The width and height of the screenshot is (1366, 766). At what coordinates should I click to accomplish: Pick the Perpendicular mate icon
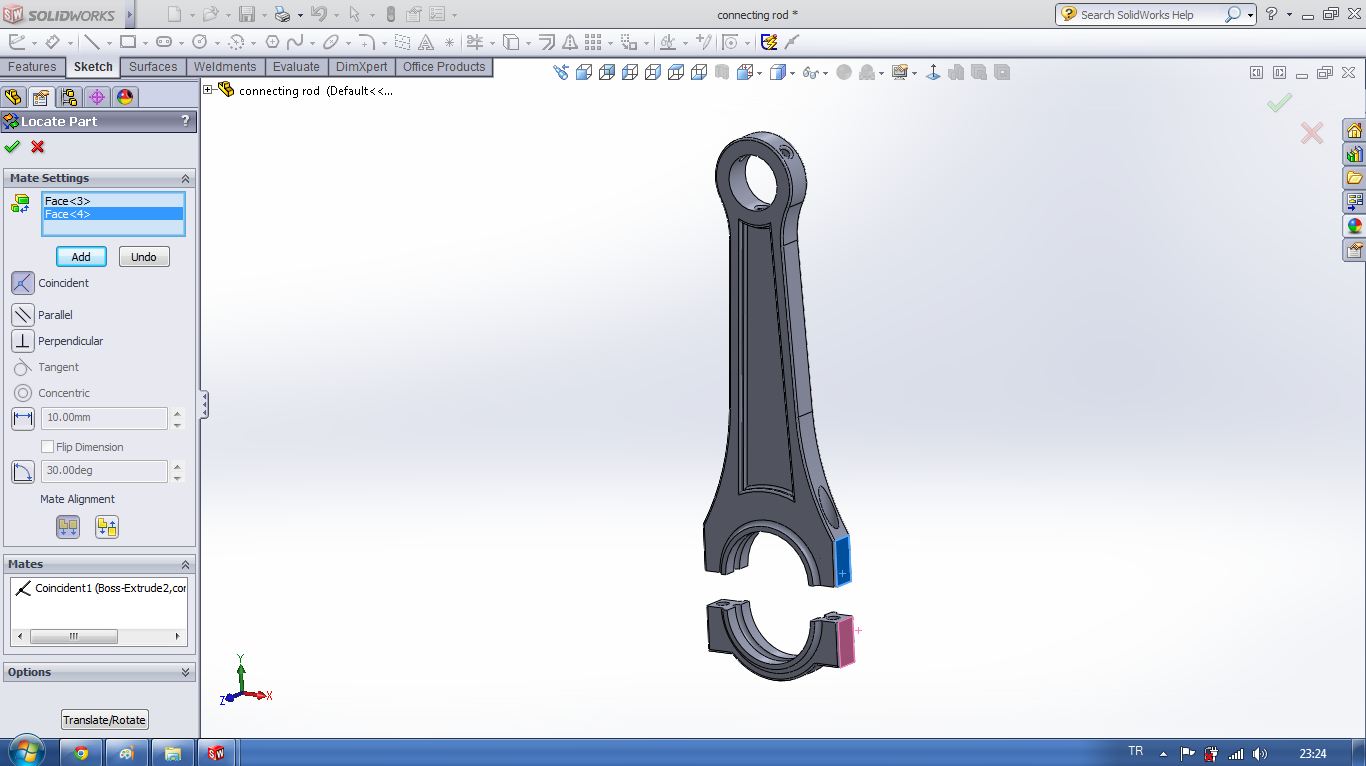coord(22,341)
